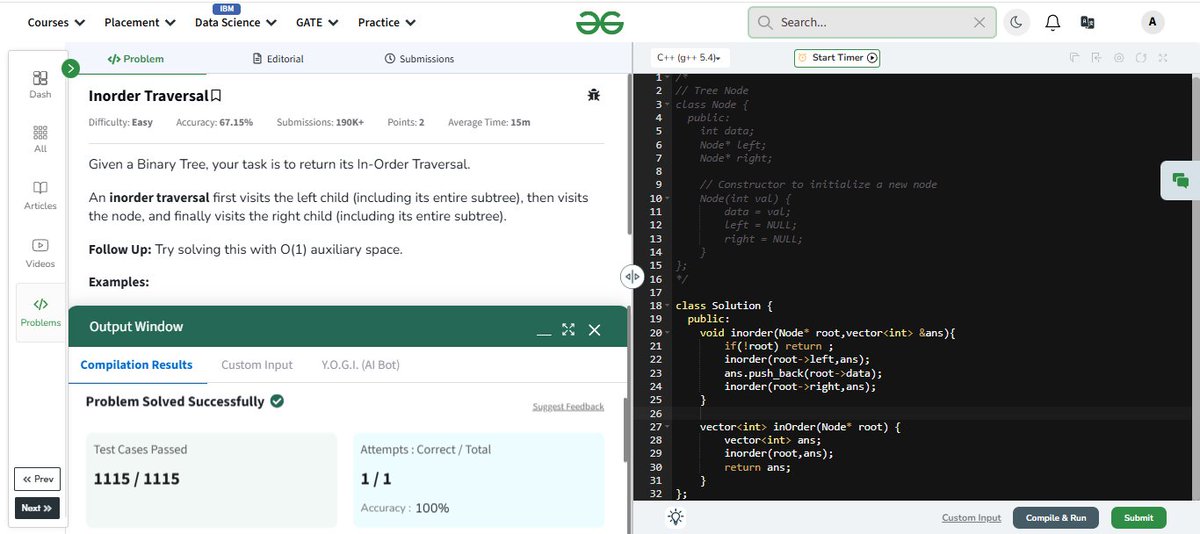Switch to the Editorial tab

tap(278, 59)
